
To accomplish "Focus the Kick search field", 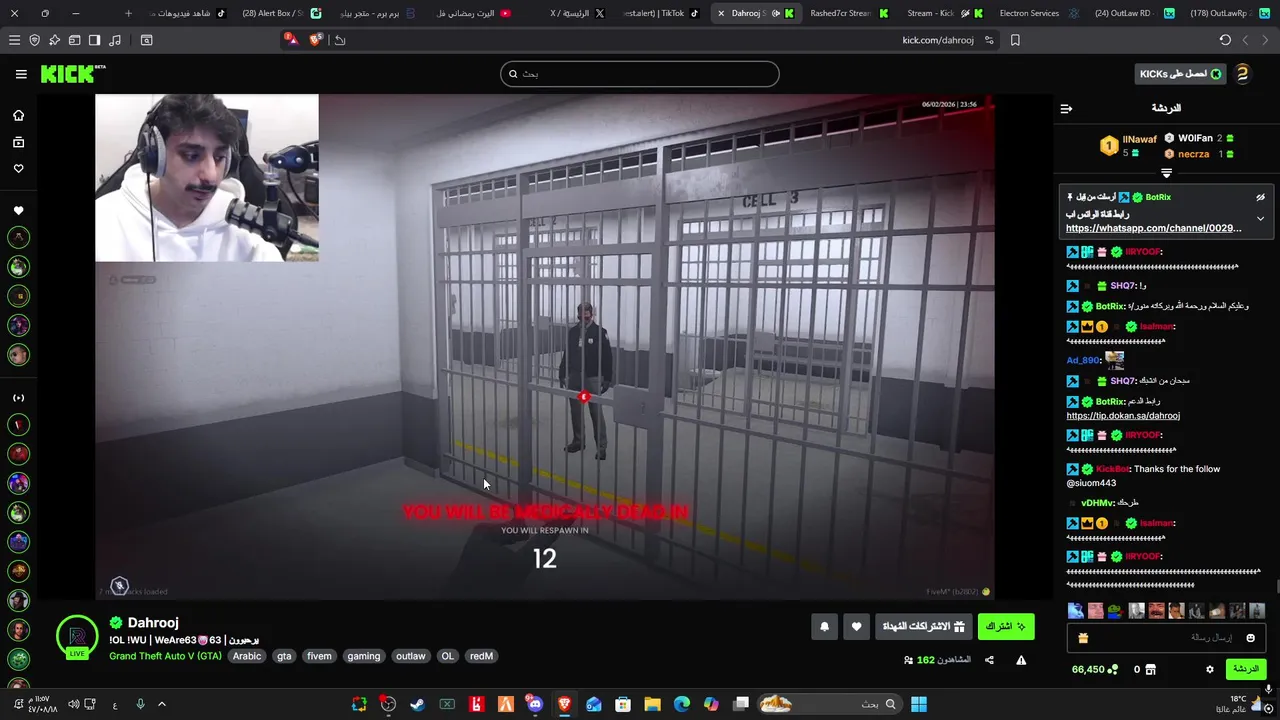I will (x=640, y=74).
